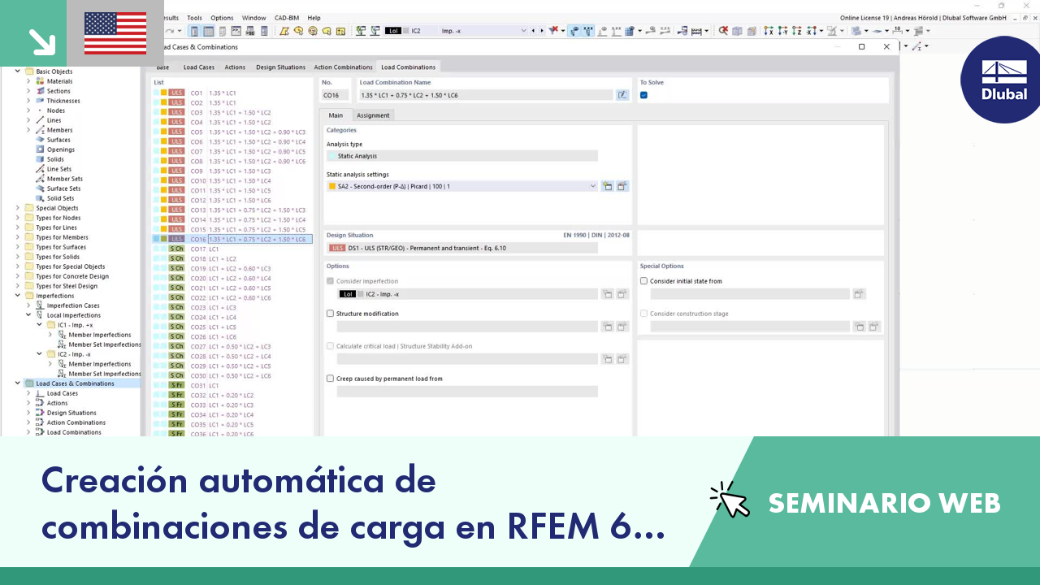Open the CAD-BIM menu
Screen dimensions: 1040x585
(287, 18)
